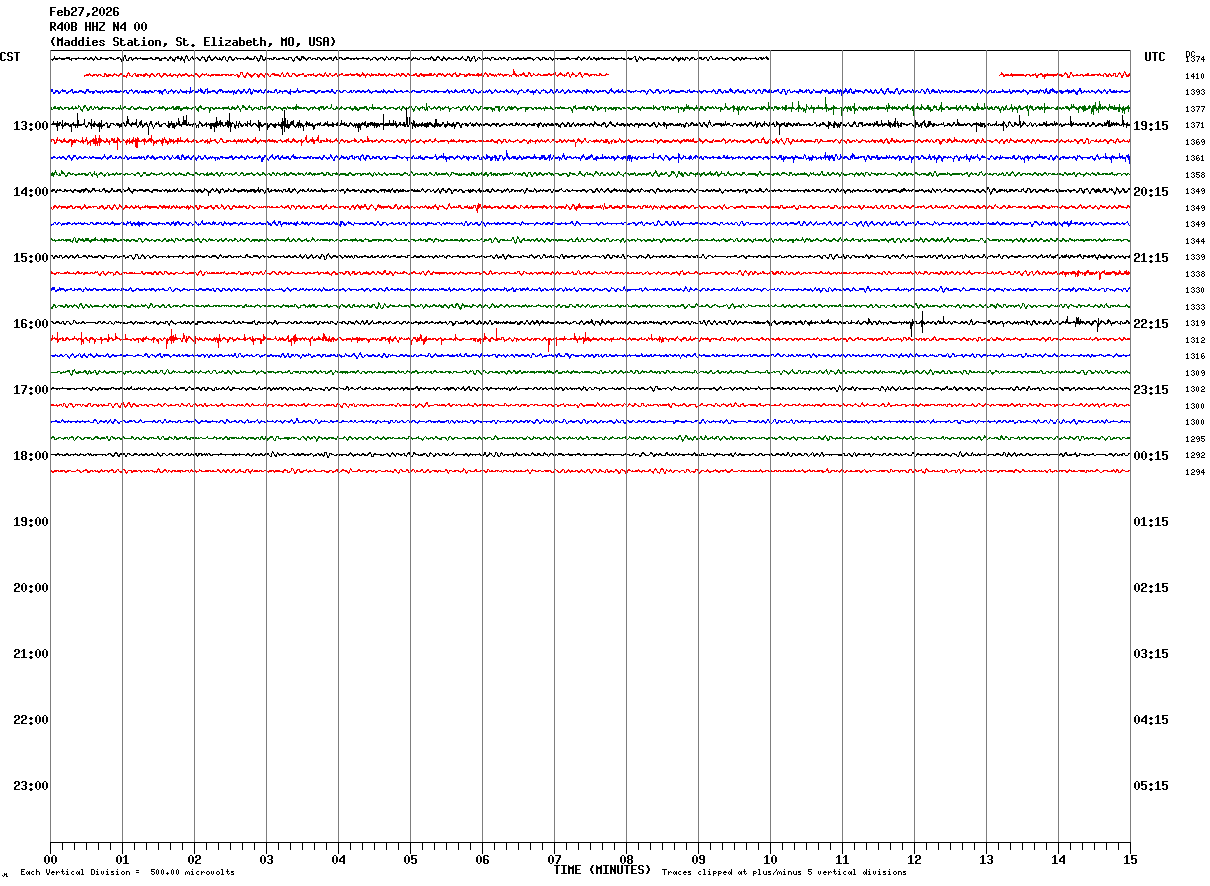
Task: Click the DC offset value 1302
Action: point(1195,389)
